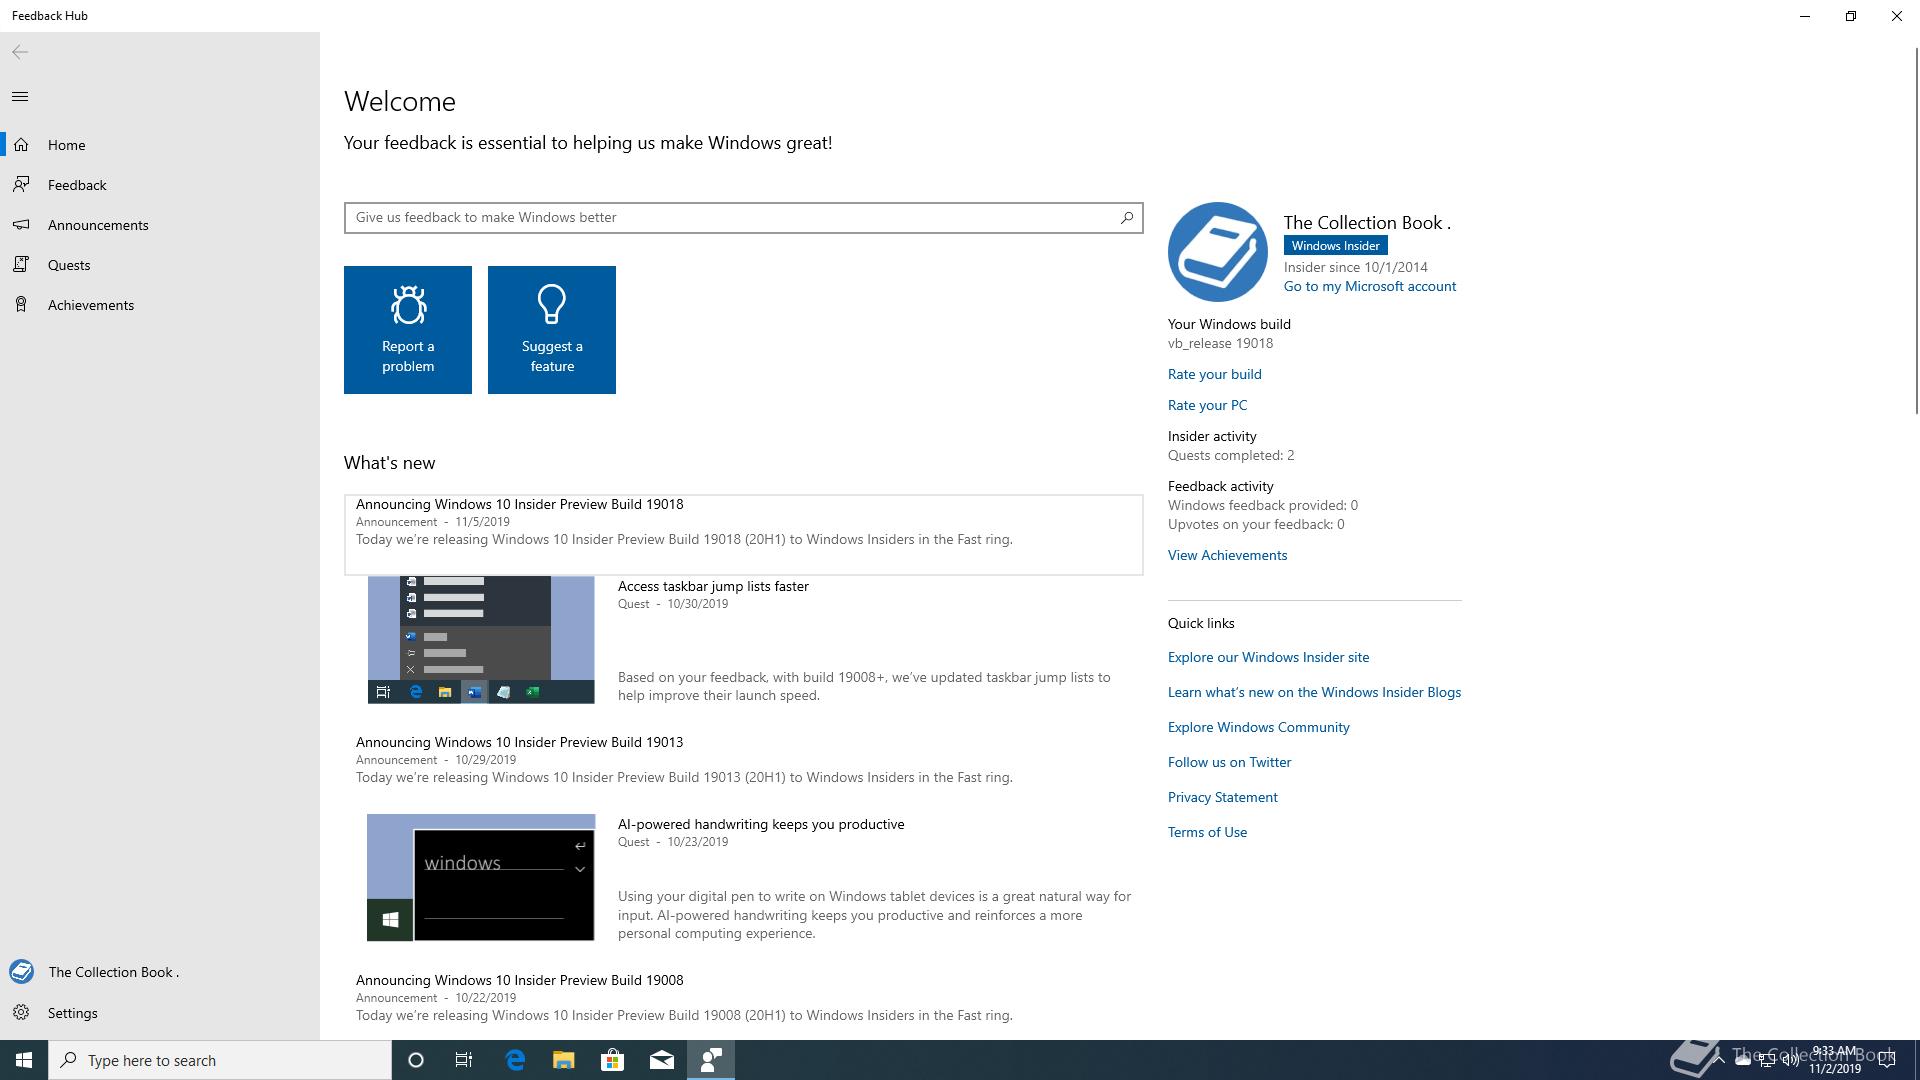Open Settings in the sidebar
The image size is (1920, 1080).
click(x=160, y=1013)
